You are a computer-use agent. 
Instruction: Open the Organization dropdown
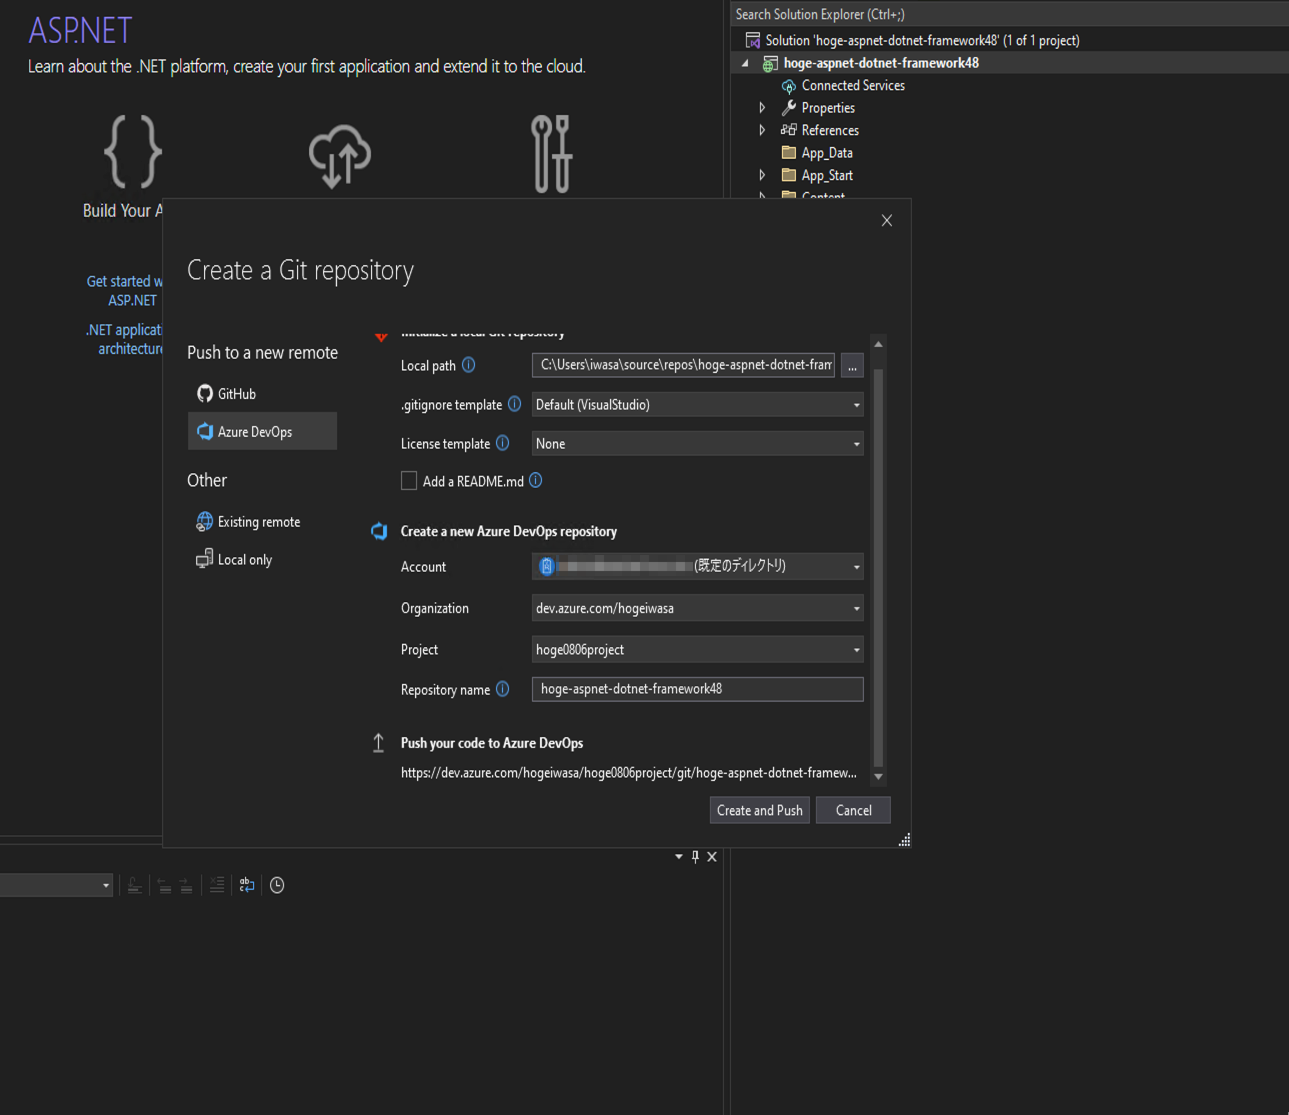click(x=697, y=608)
